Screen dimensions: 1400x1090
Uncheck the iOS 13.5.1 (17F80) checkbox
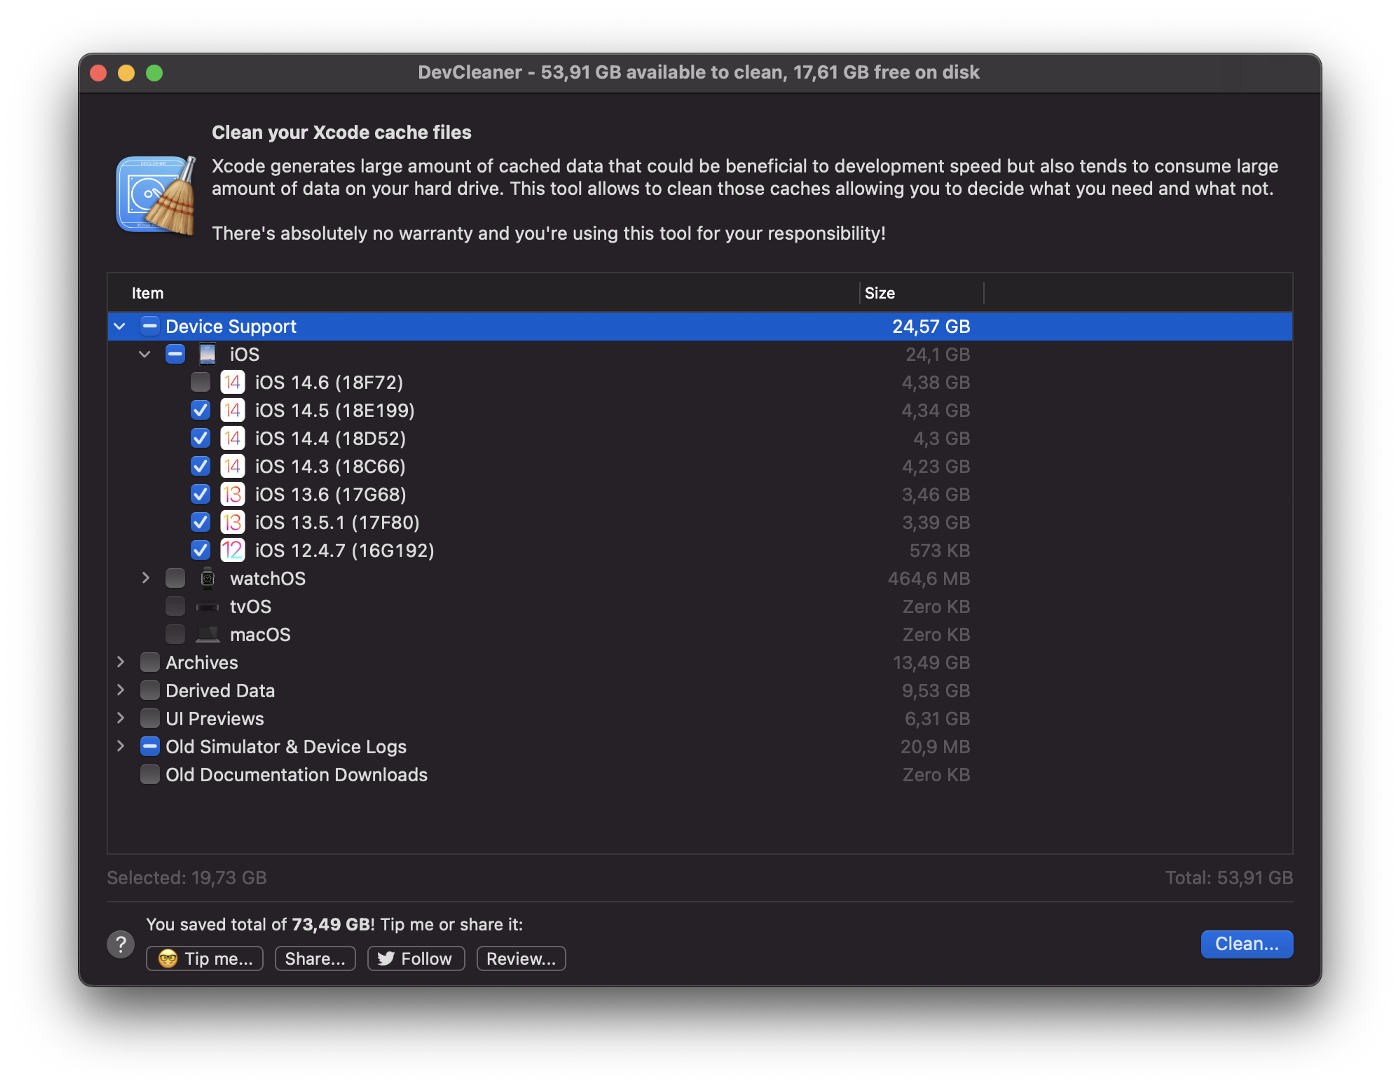200,522
